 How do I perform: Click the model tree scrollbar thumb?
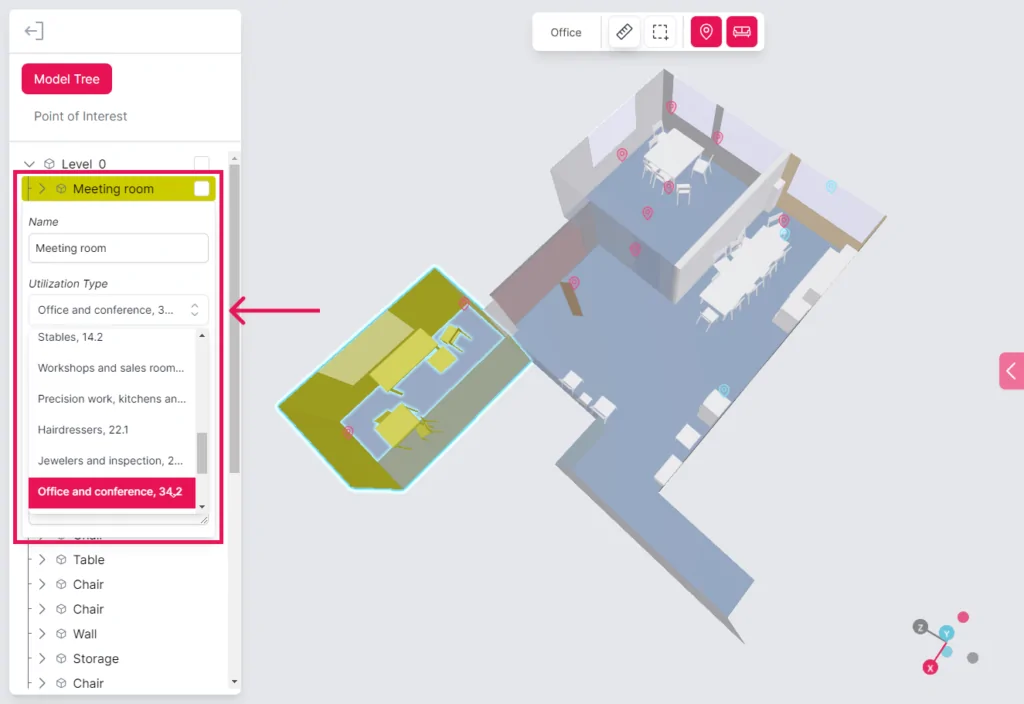(x=234, y=319)
